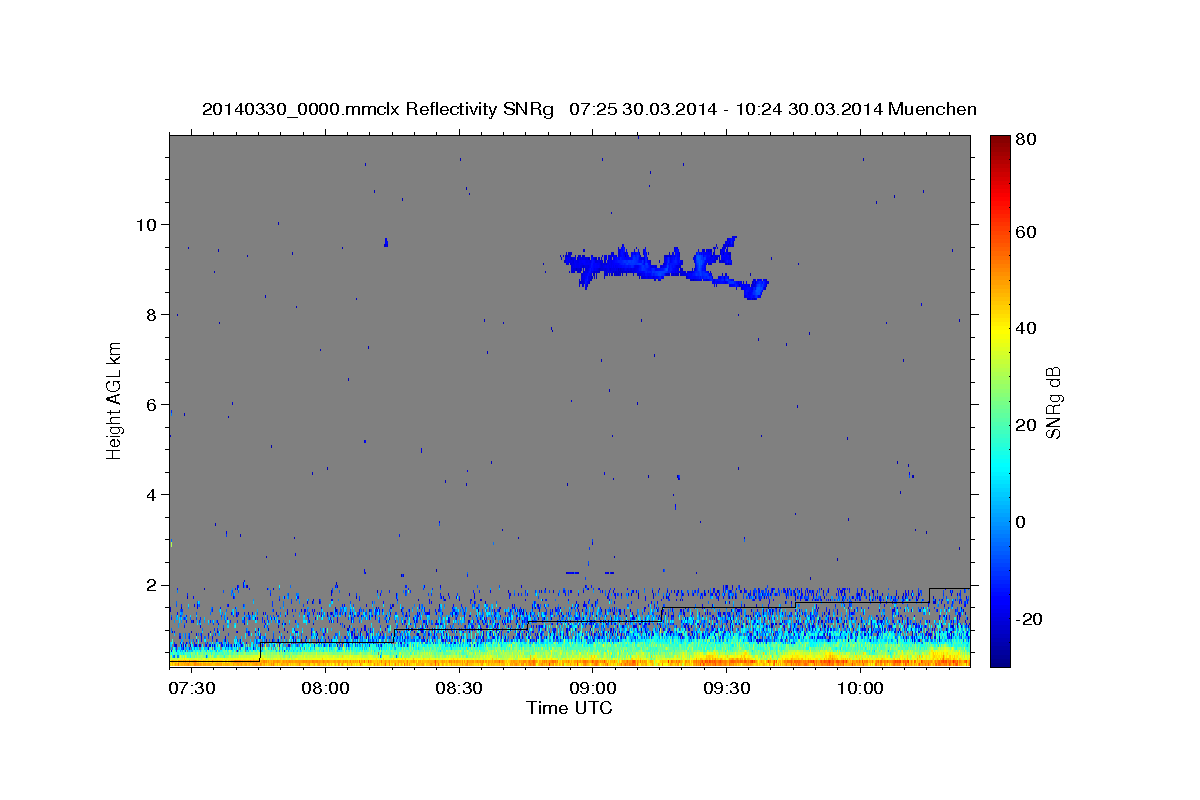
Task: Click the small blue echo near 9.6 km at 08:13
Action: tap(386, 242)
